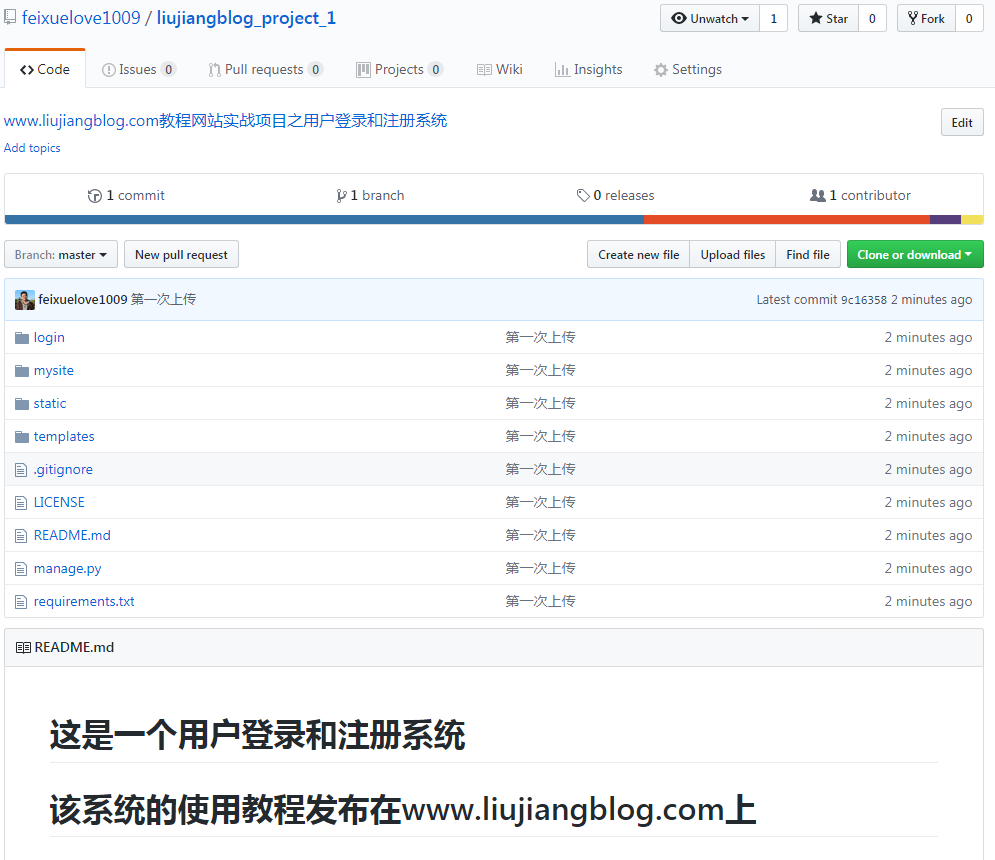Image resolution: width=995 pixels, height=860 pixels.
Task: Open the templates folder name
Action: click(x=64, y=437)
